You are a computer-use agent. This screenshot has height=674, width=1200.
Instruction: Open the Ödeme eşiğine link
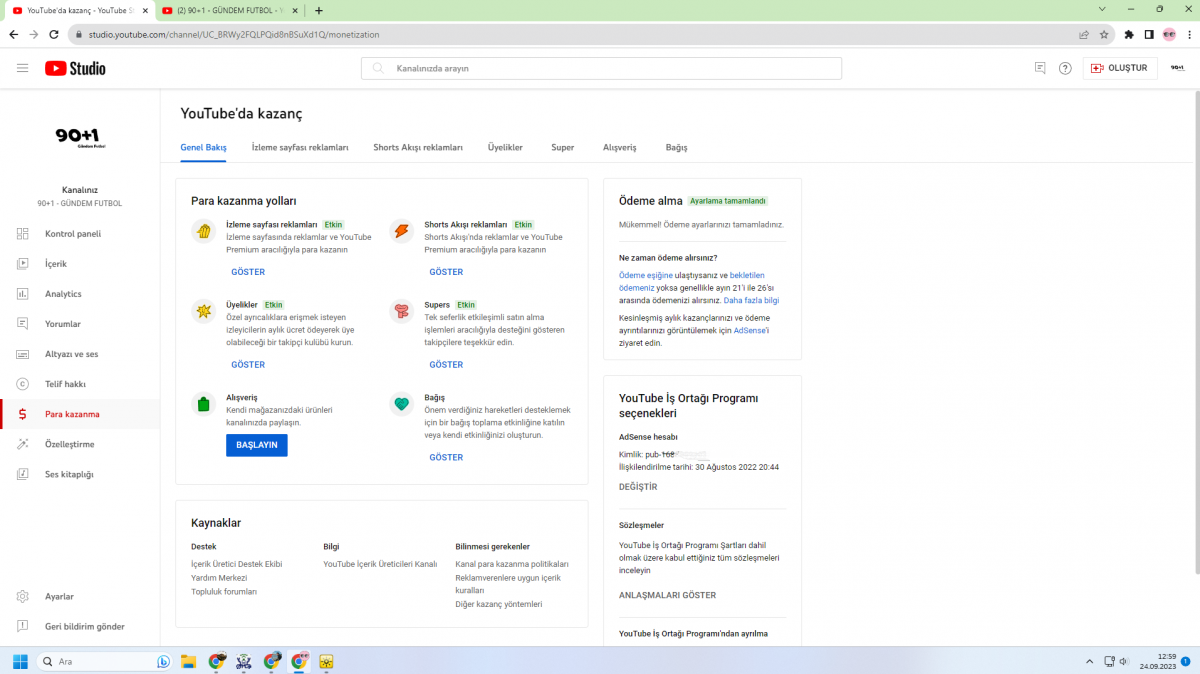tap(646, 274)
